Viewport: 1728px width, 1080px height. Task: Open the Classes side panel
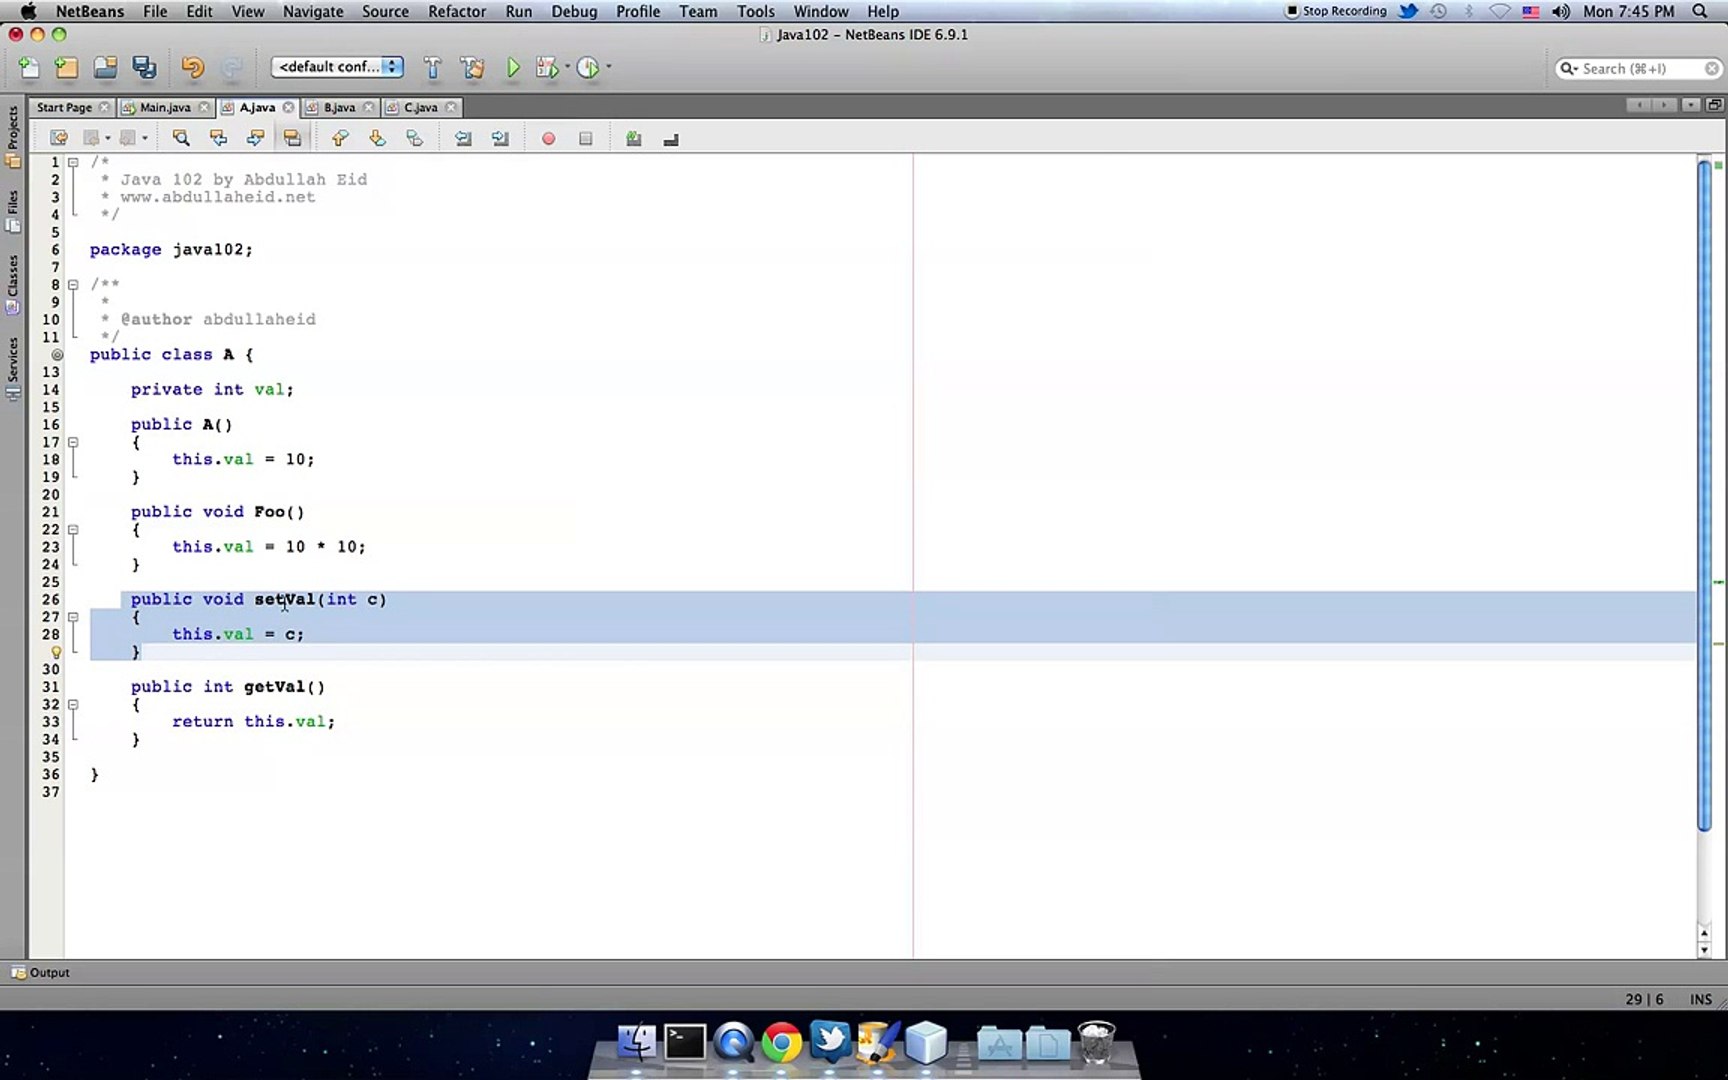[x=13, y=284]
